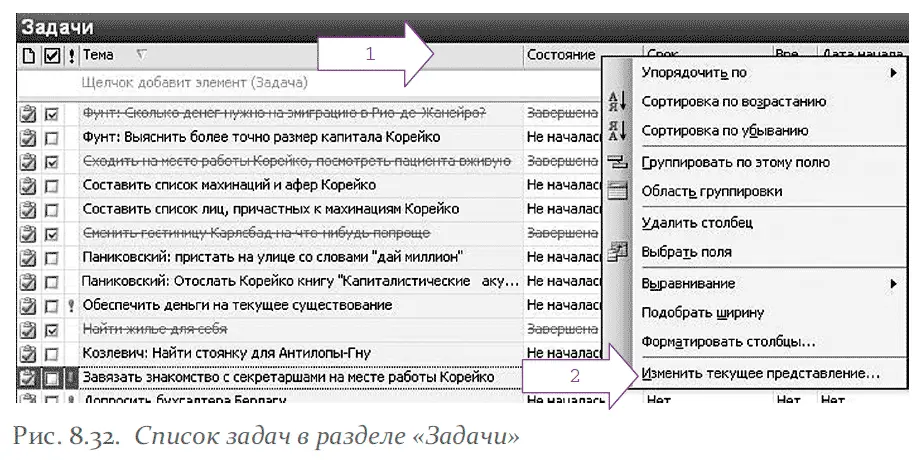Screen dimensions: 924x460
Task: Select 'Область группировки' menu item
Action: (x=753, y=191)
